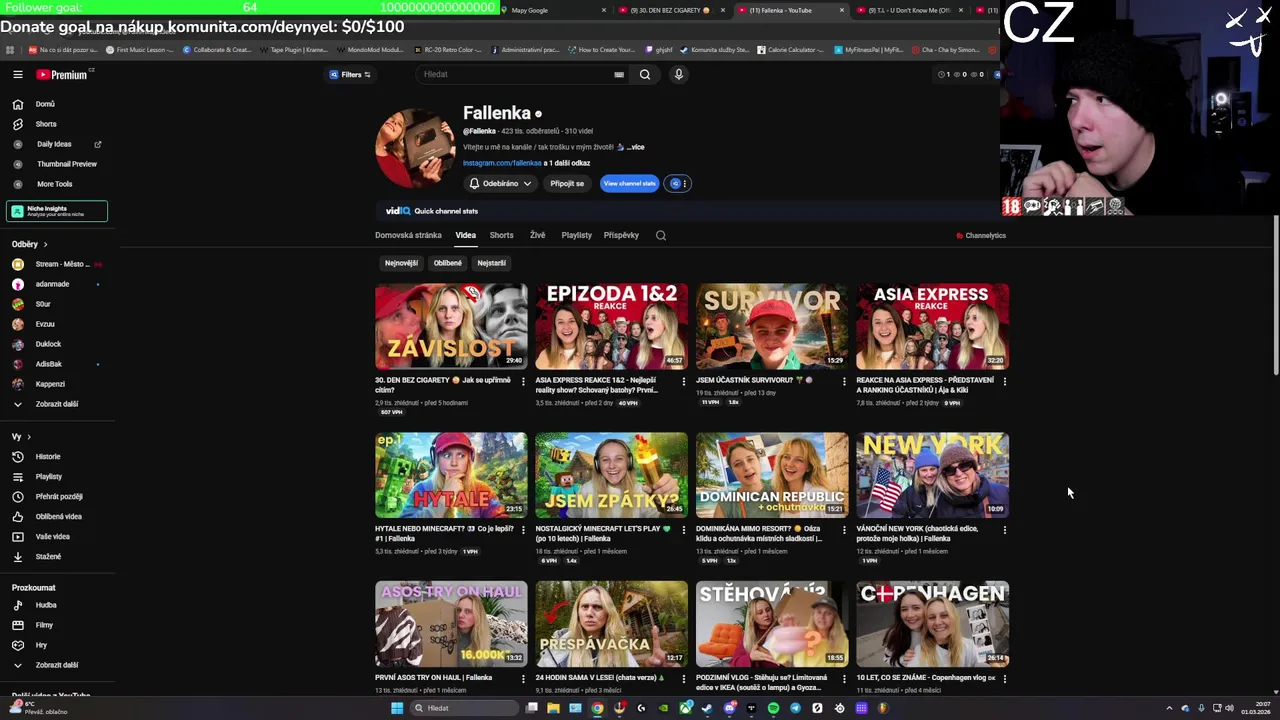Open Oblíbená videa list

coord(58,517)
